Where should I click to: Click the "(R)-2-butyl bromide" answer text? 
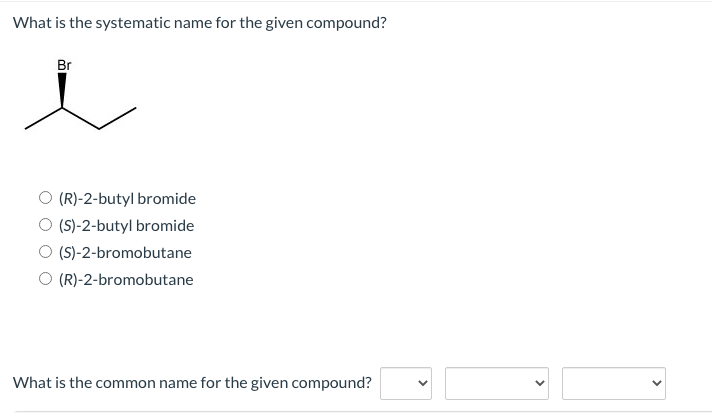(127, 199)
